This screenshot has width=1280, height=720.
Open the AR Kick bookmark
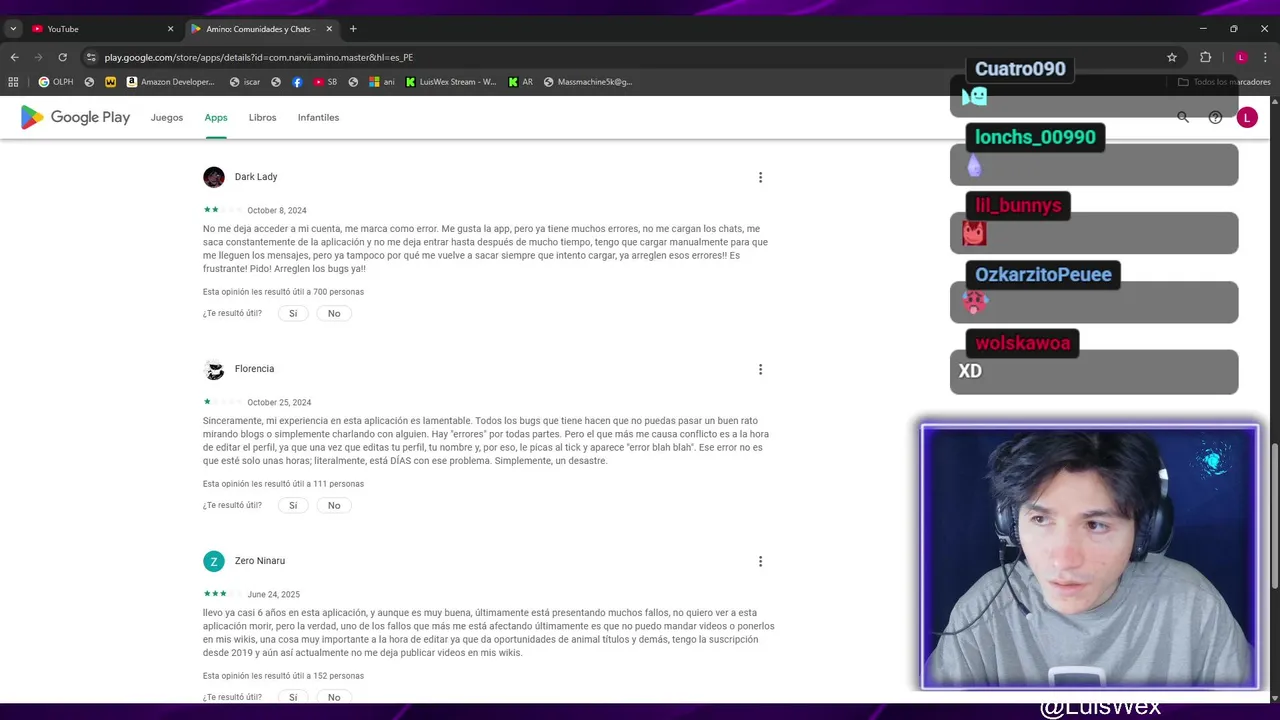pos(521,82)
